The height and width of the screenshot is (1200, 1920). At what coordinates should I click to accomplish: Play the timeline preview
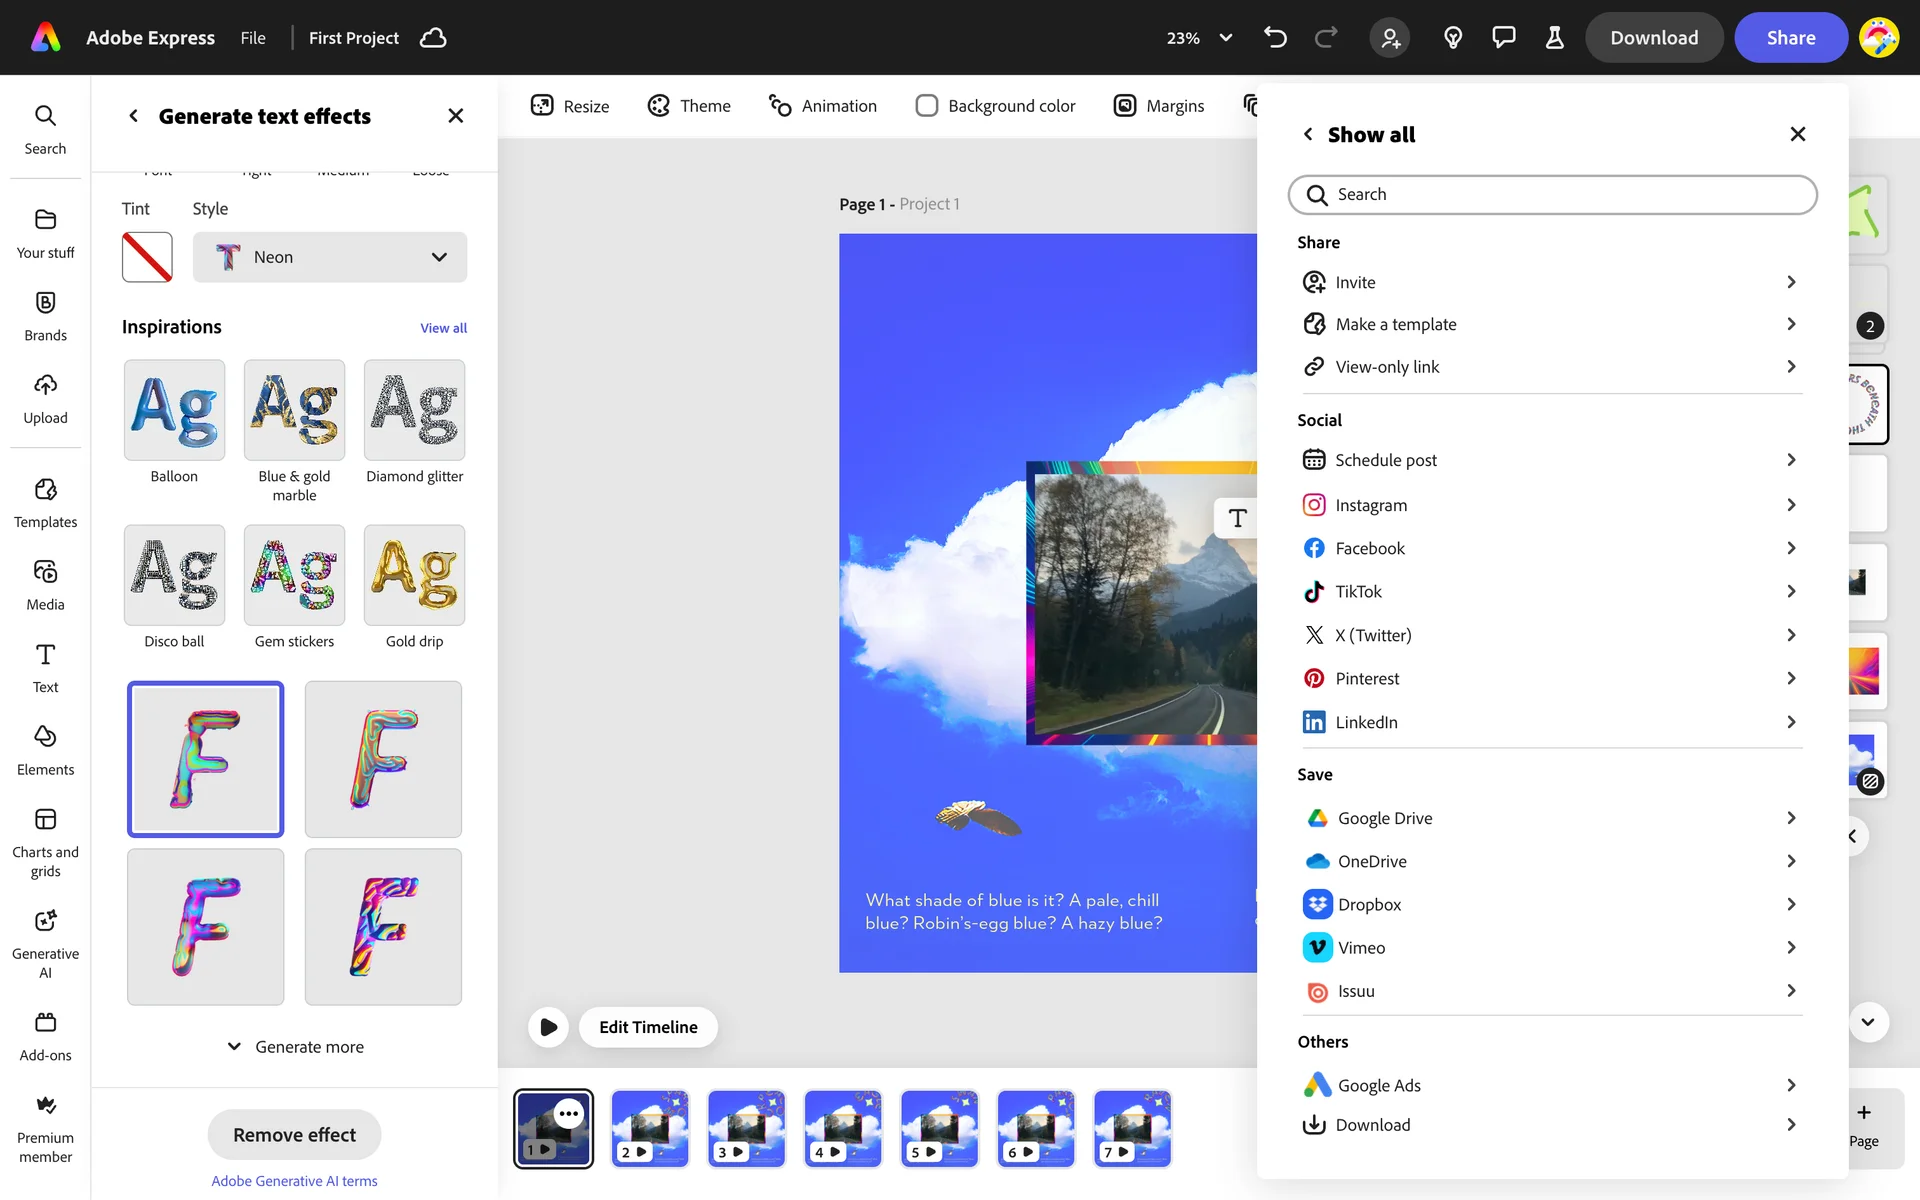tap(548, 1027)
